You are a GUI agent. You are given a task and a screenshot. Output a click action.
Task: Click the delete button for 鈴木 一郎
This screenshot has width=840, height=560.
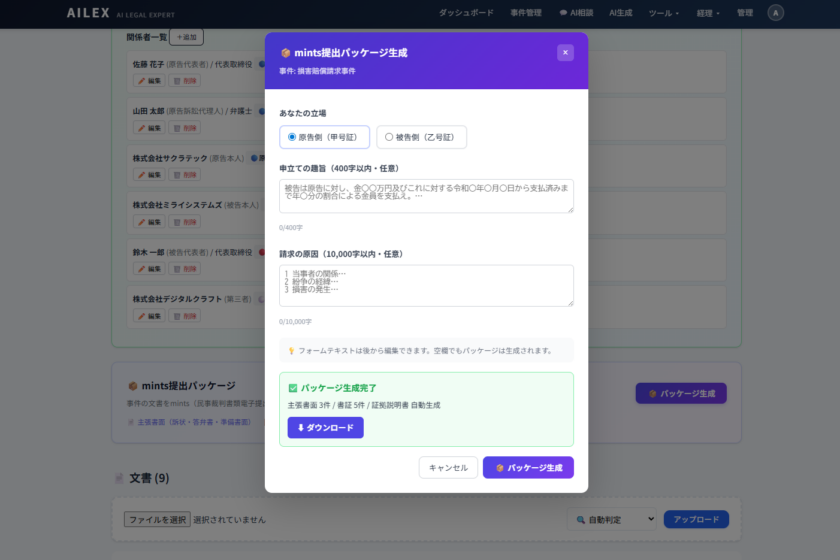click(185, 269)
